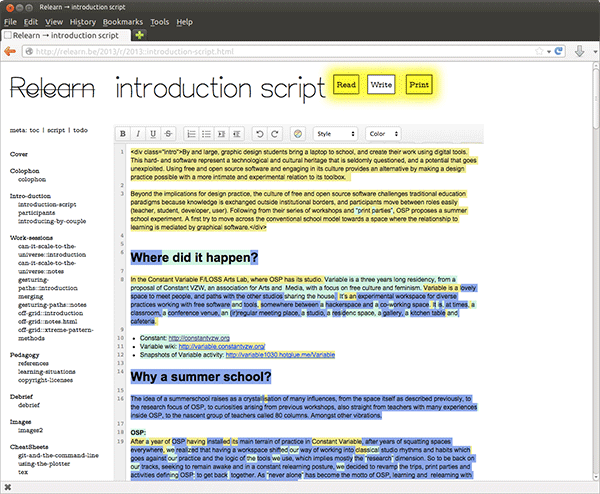Open the File menu

(x=10, y=22)
